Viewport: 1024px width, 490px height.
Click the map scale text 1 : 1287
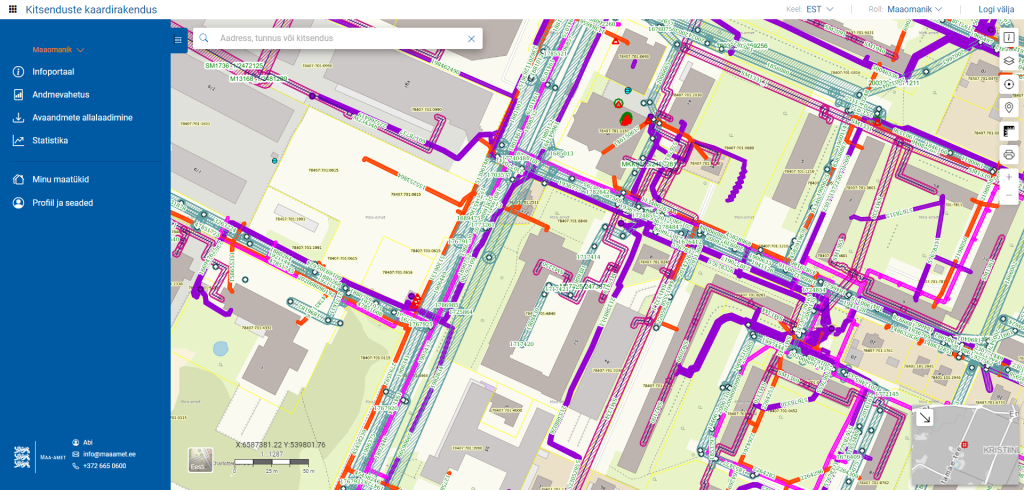pyautogui.click(x=270, y=453)
